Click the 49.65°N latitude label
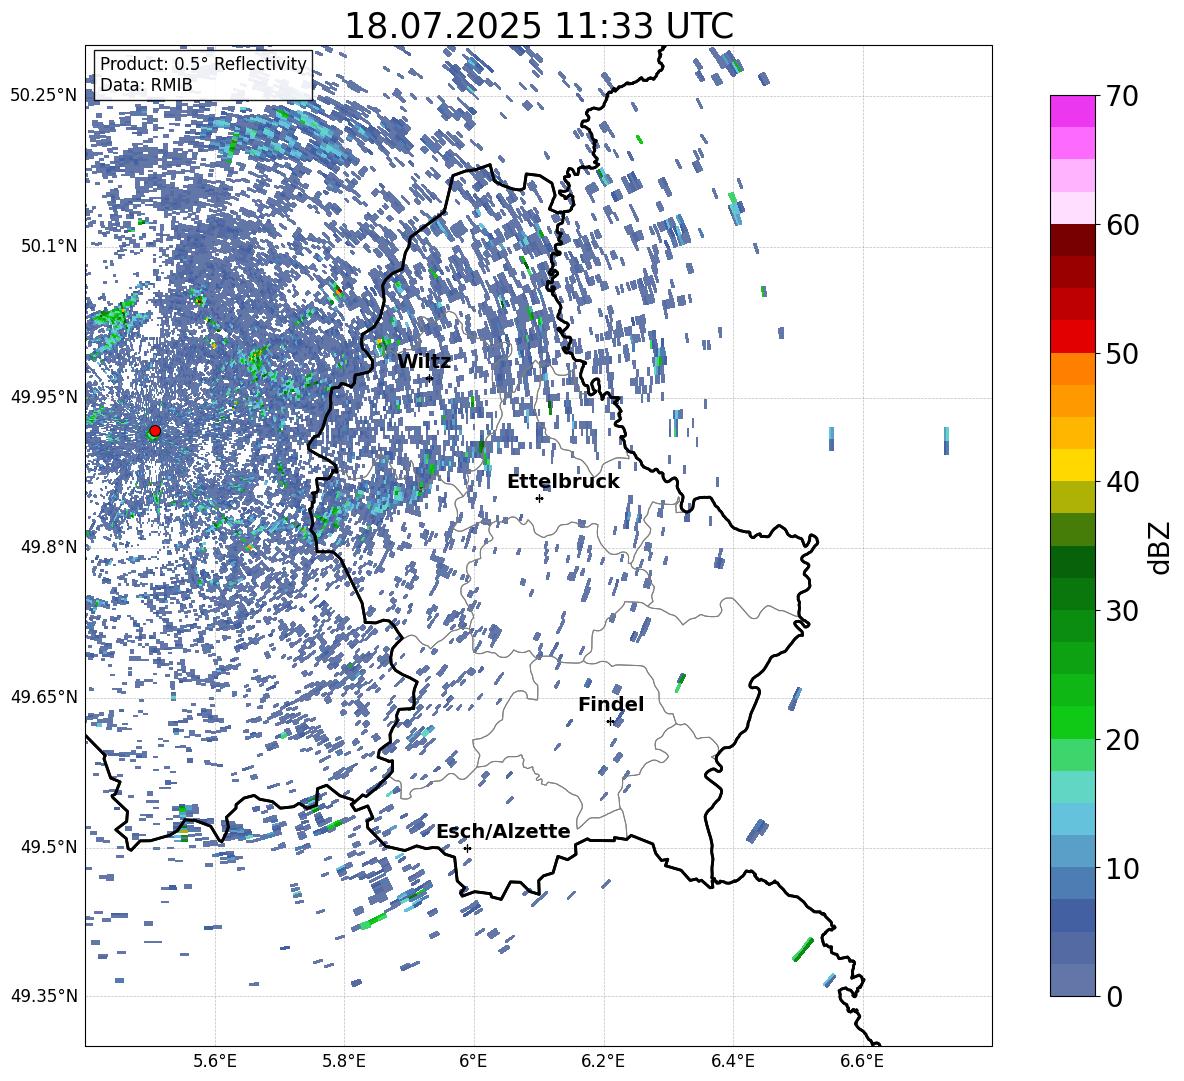The image size is (1184, 1081). tap(44, 697)
